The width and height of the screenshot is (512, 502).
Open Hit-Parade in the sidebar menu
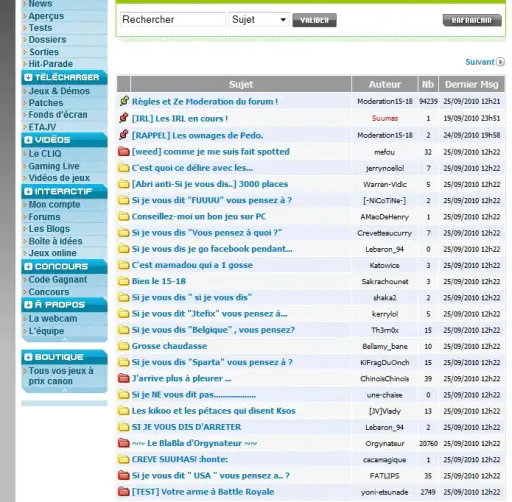[51, 64]
